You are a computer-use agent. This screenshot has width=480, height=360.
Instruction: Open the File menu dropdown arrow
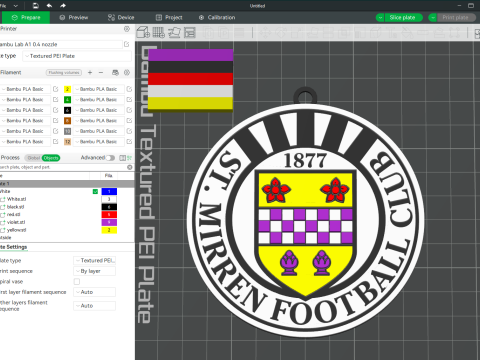tap(16, 6)
